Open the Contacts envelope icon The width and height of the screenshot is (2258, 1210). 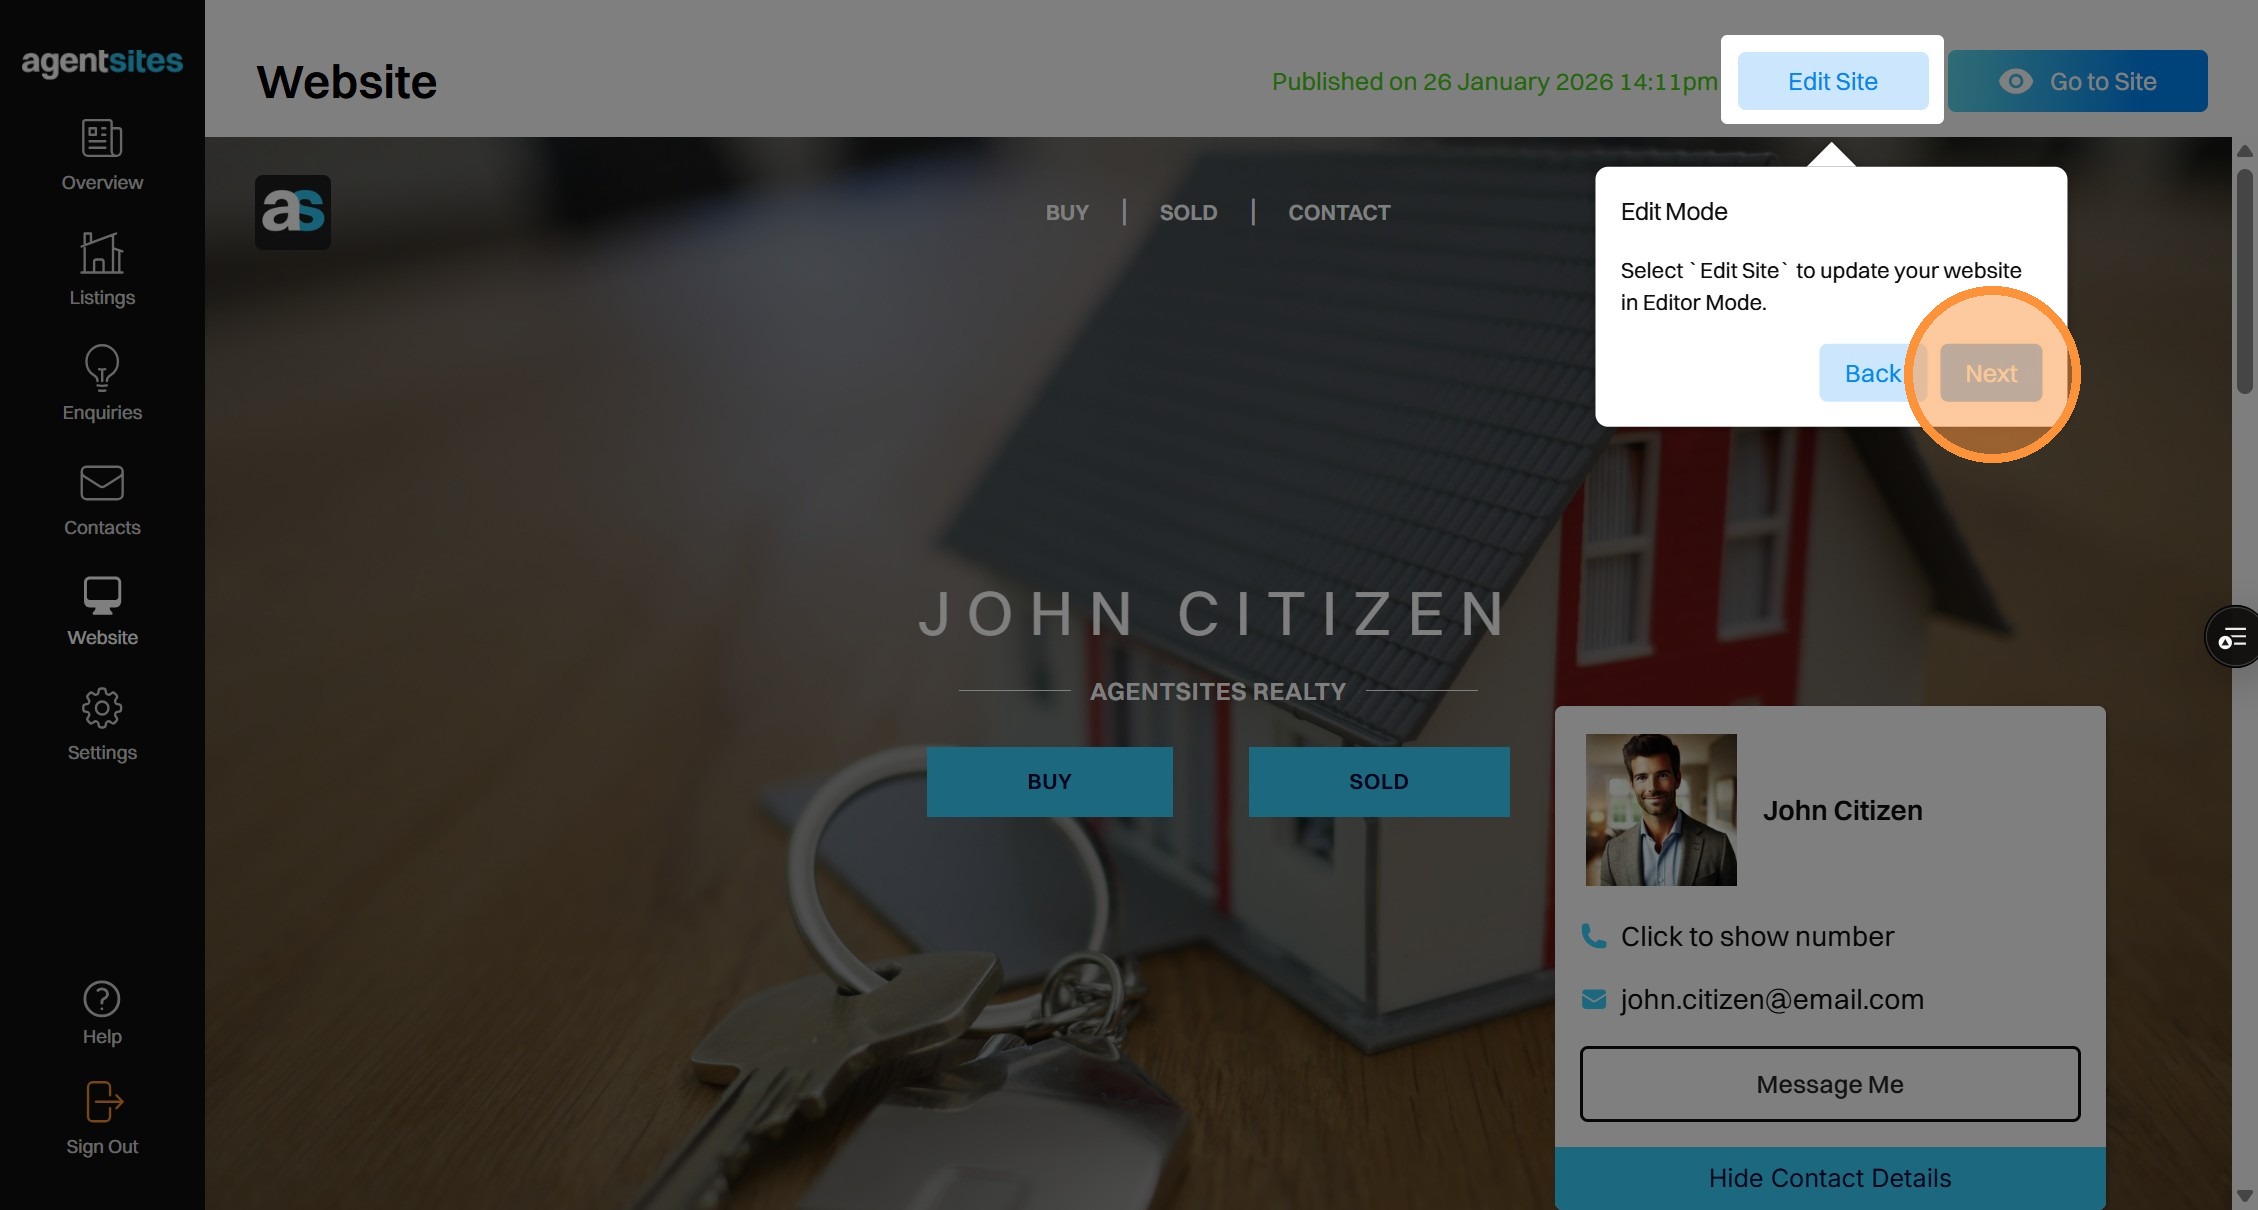[x=102, y=483]
